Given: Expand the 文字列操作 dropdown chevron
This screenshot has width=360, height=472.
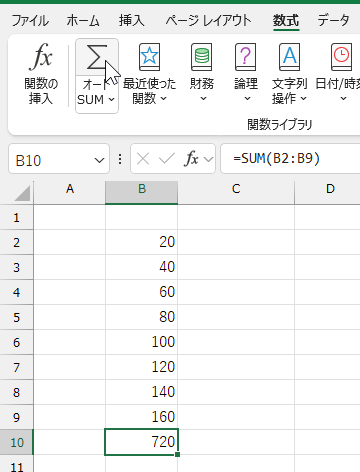Looking at the screenshot, I should tap(303, 99).
